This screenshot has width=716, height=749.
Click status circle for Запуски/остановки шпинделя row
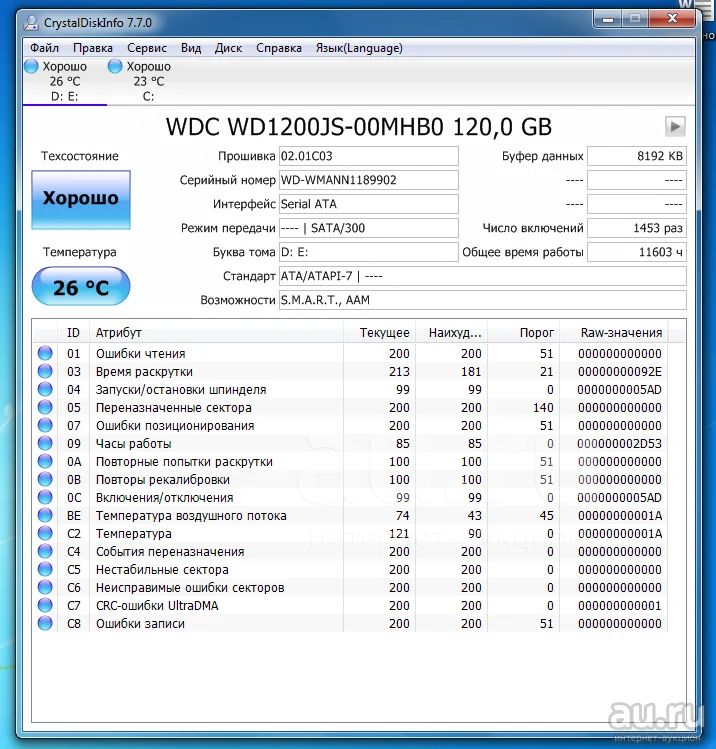point(45,389)
